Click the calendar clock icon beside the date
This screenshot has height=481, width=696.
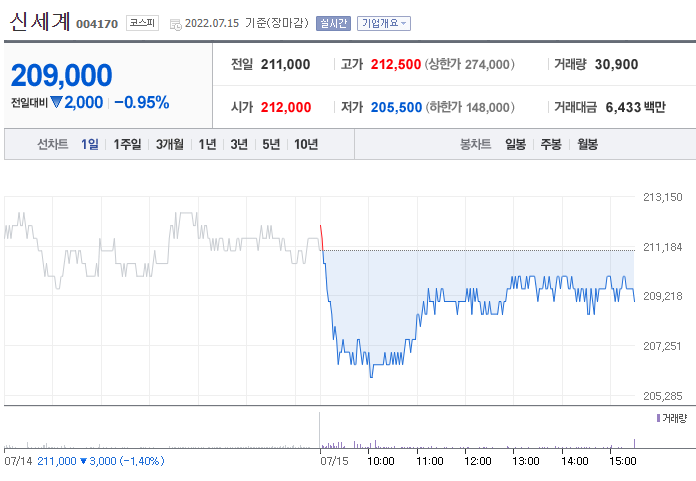176,24
